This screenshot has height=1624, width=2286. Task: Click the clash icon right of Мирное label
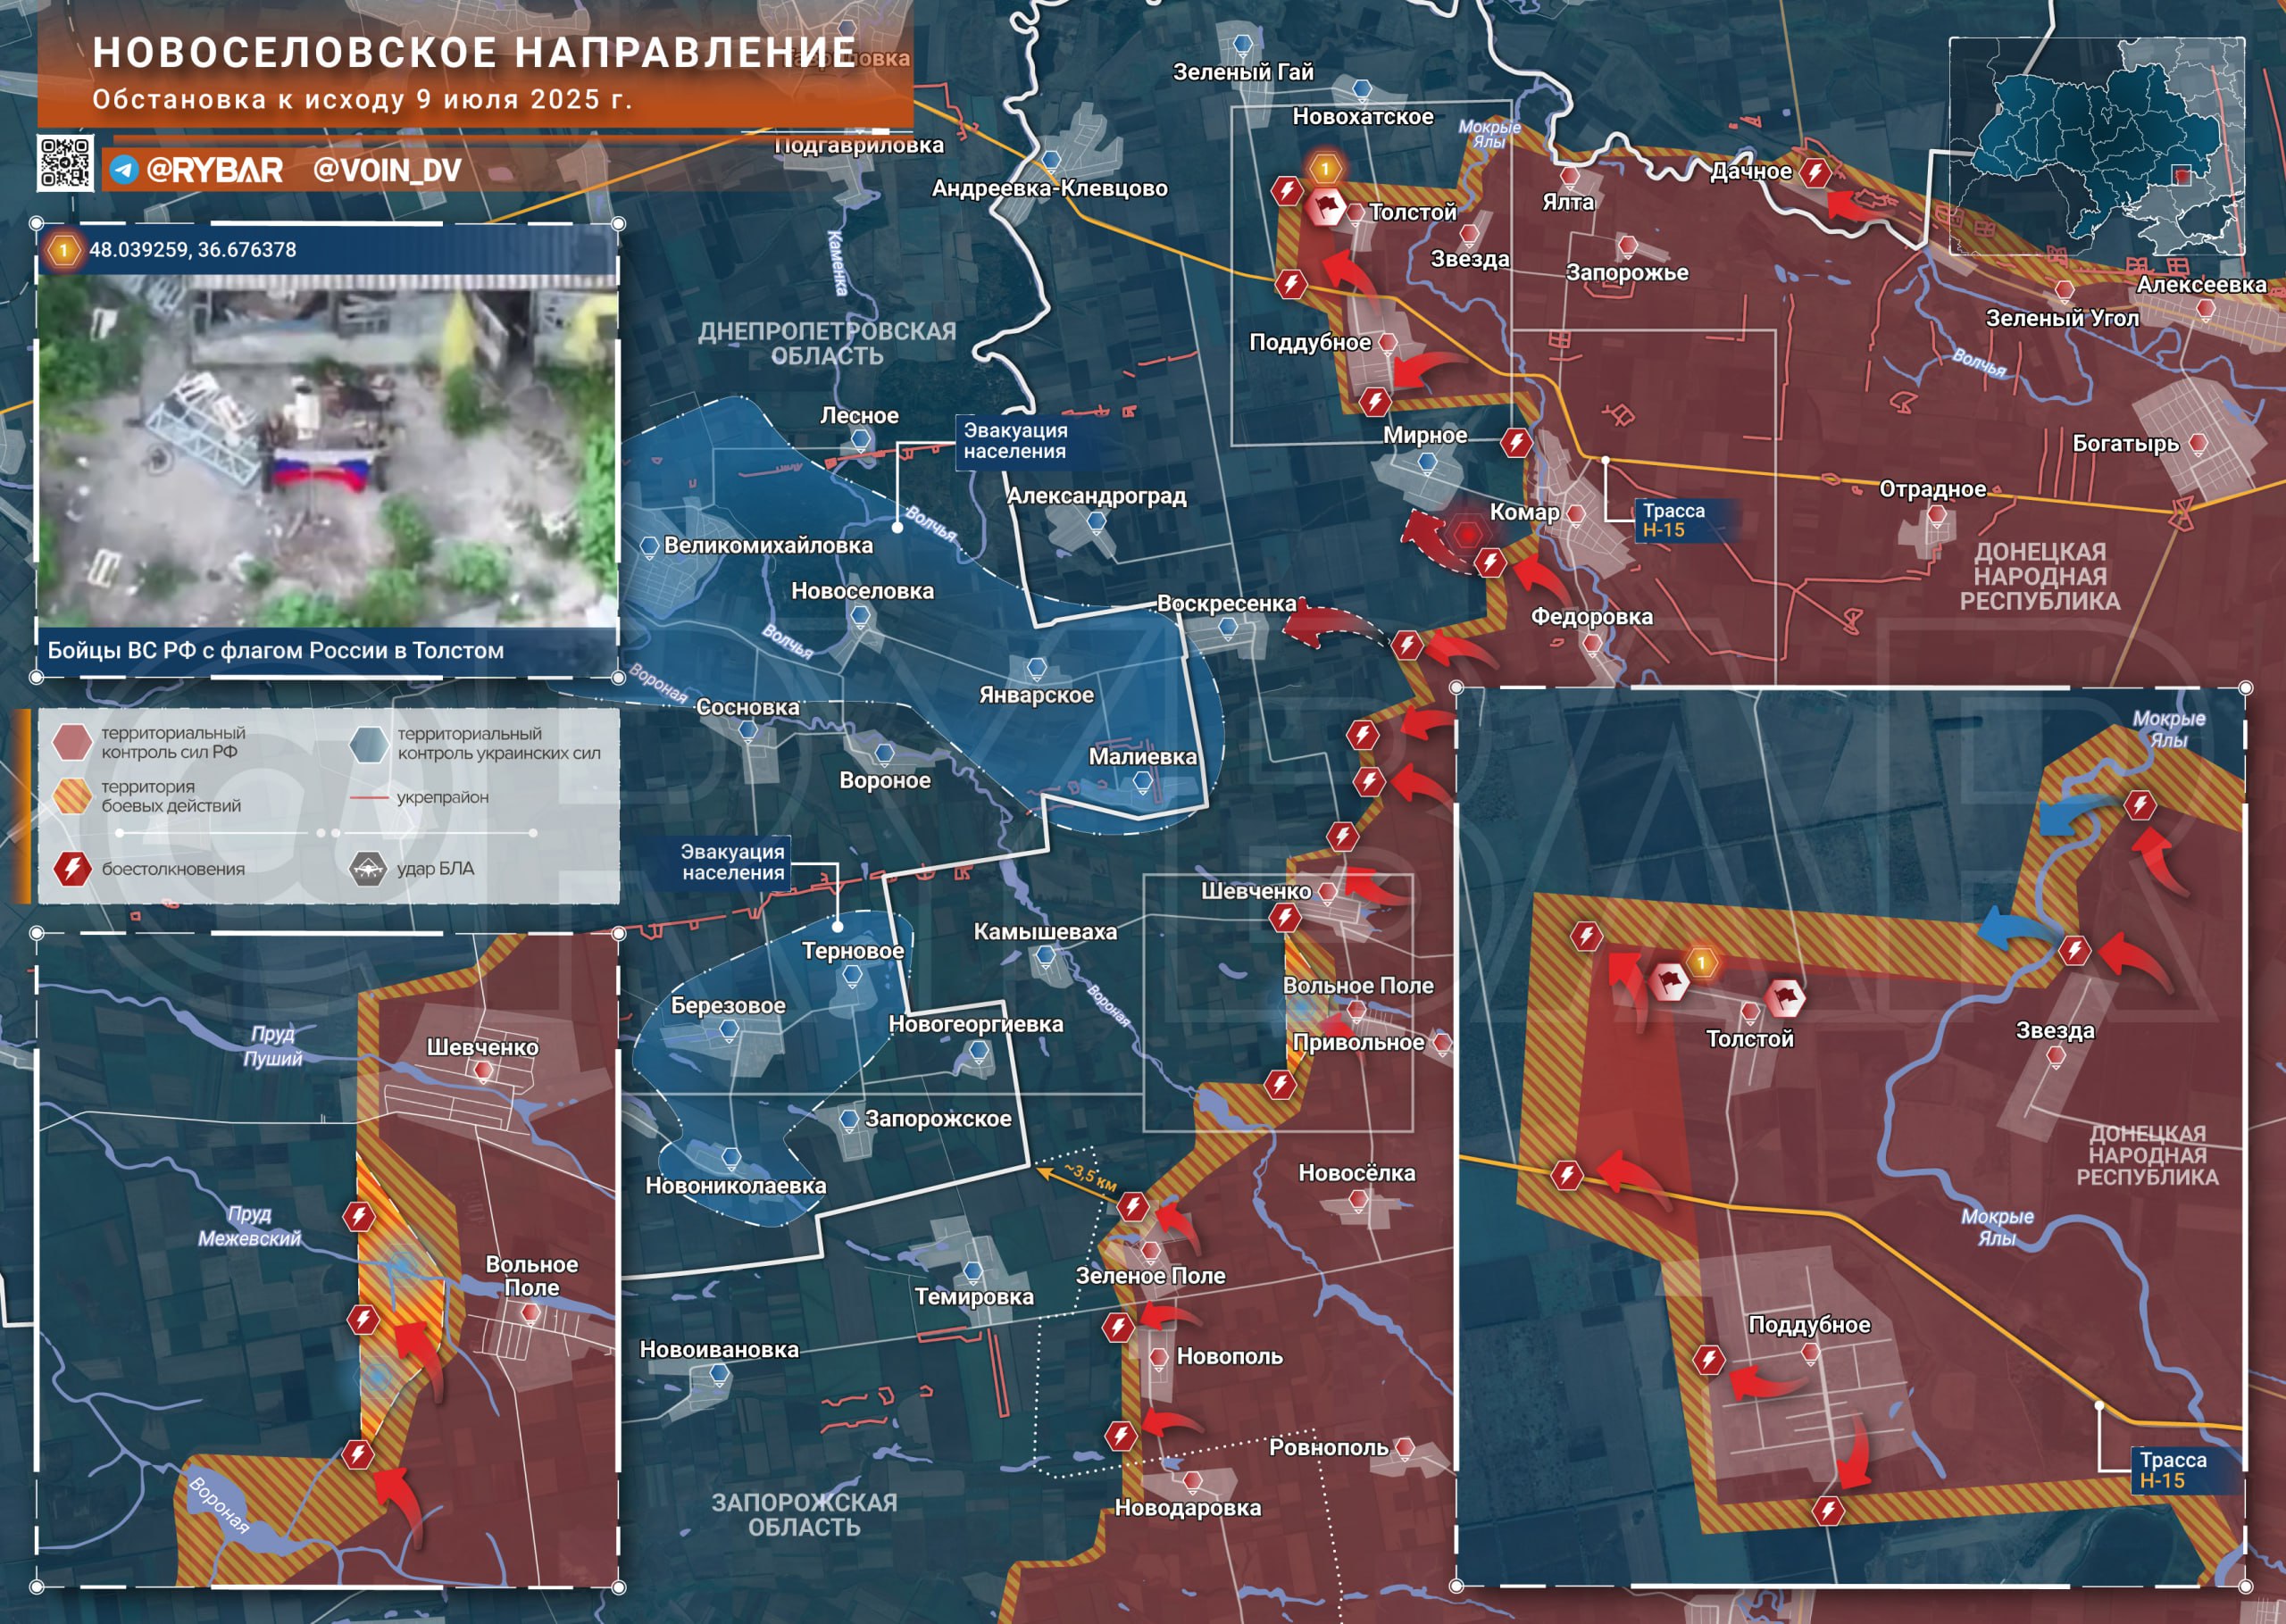coord(1516,441)
